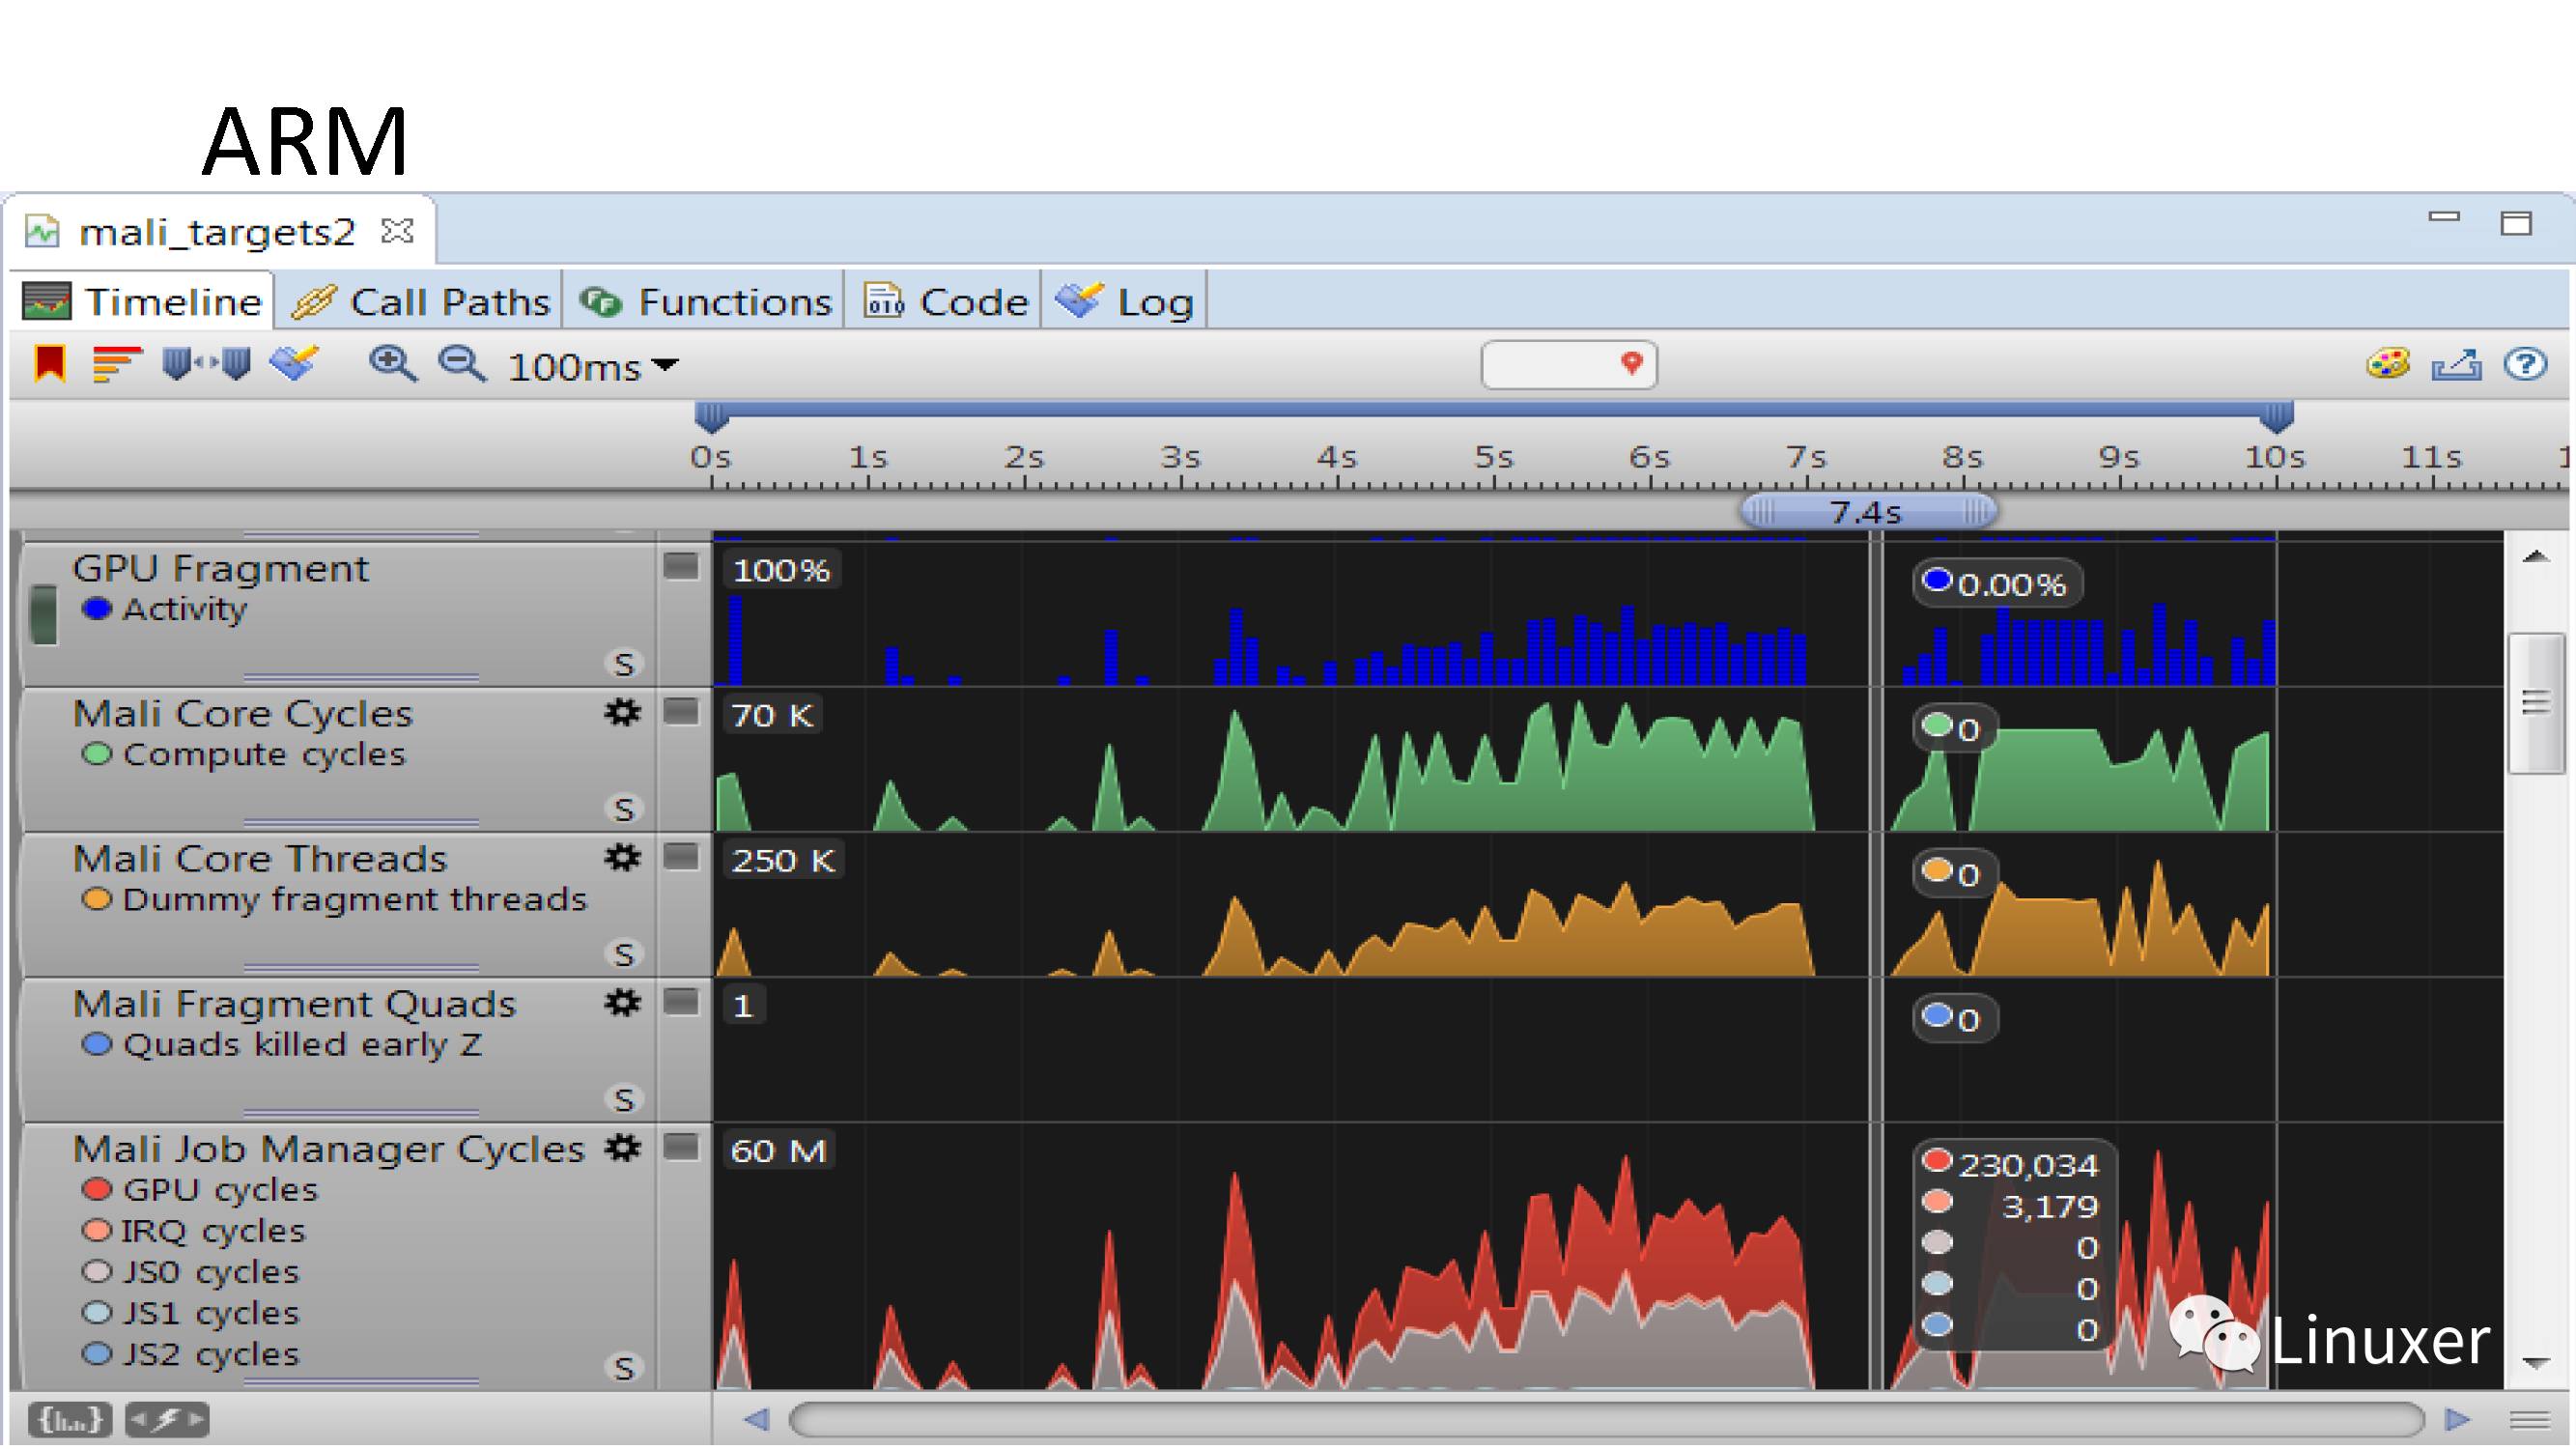This screenshot has height=1449, width=2576.
Task: Click the orange Dummy fragment threads swatch
Action: pos(97,898)
